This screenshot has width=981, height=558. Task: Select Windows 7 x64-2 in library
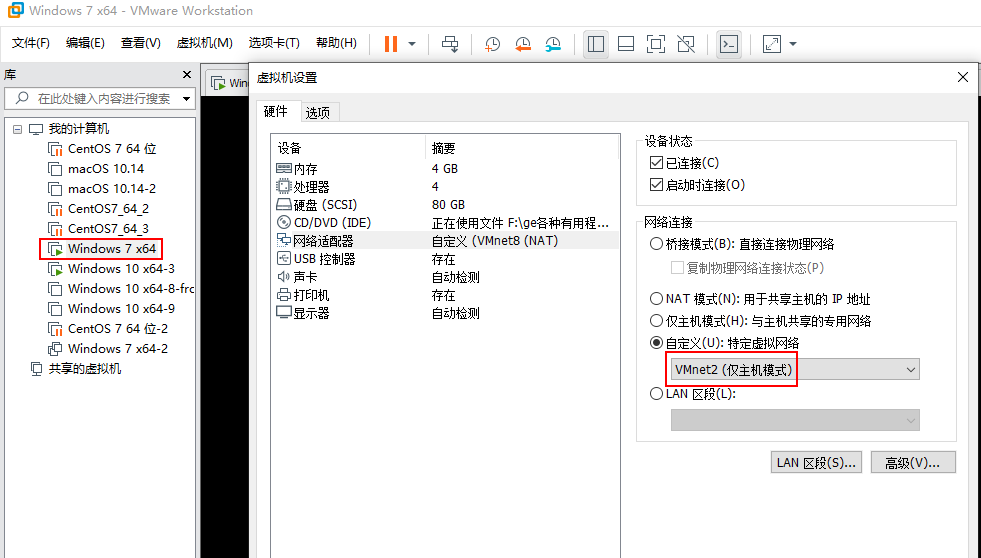click(x=108, y=349)
